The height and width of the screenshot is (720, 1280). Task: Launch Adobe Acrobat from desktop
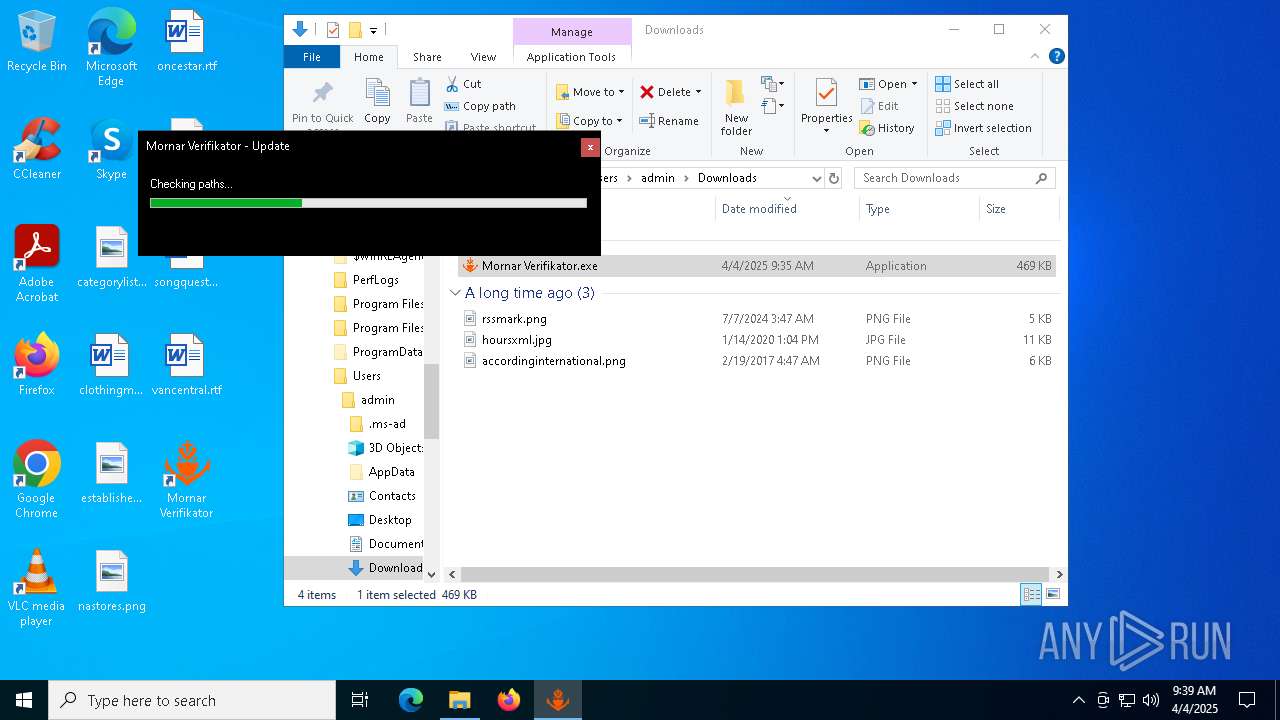tap(37, 264)
